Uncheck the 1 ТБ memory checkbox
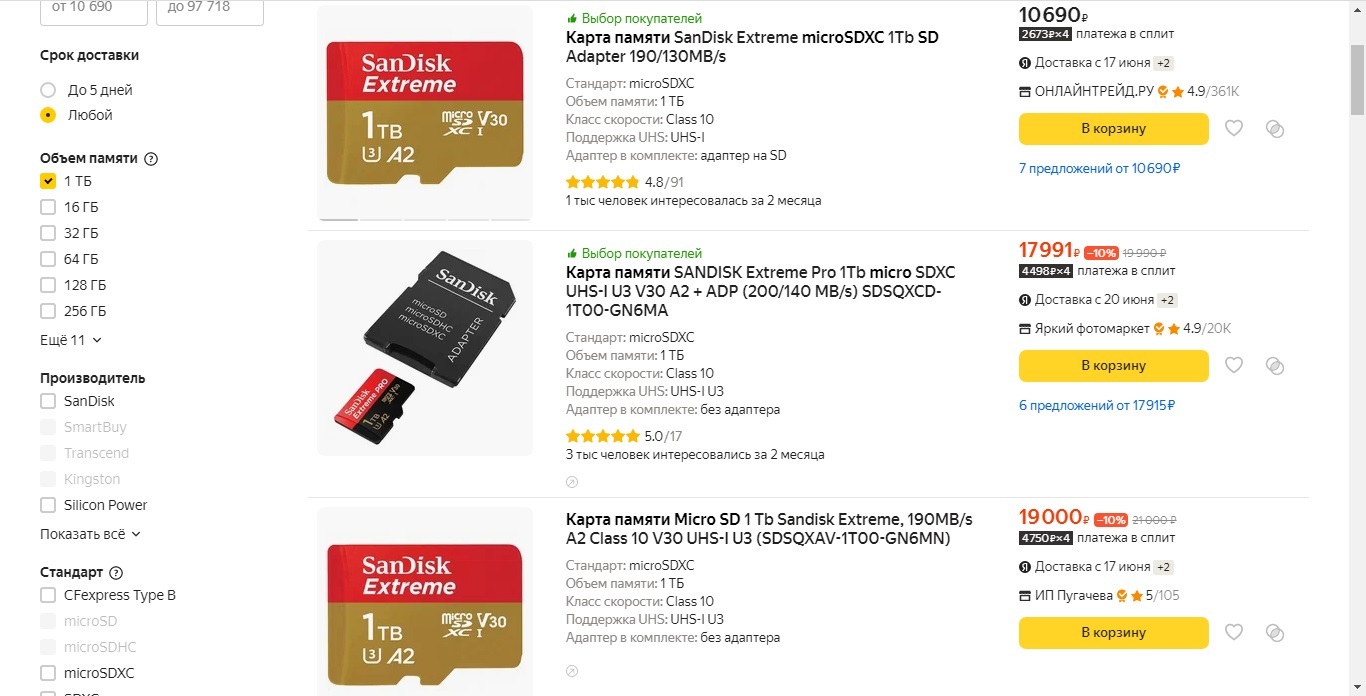The image size is (1366, 696). coord(48,181)
